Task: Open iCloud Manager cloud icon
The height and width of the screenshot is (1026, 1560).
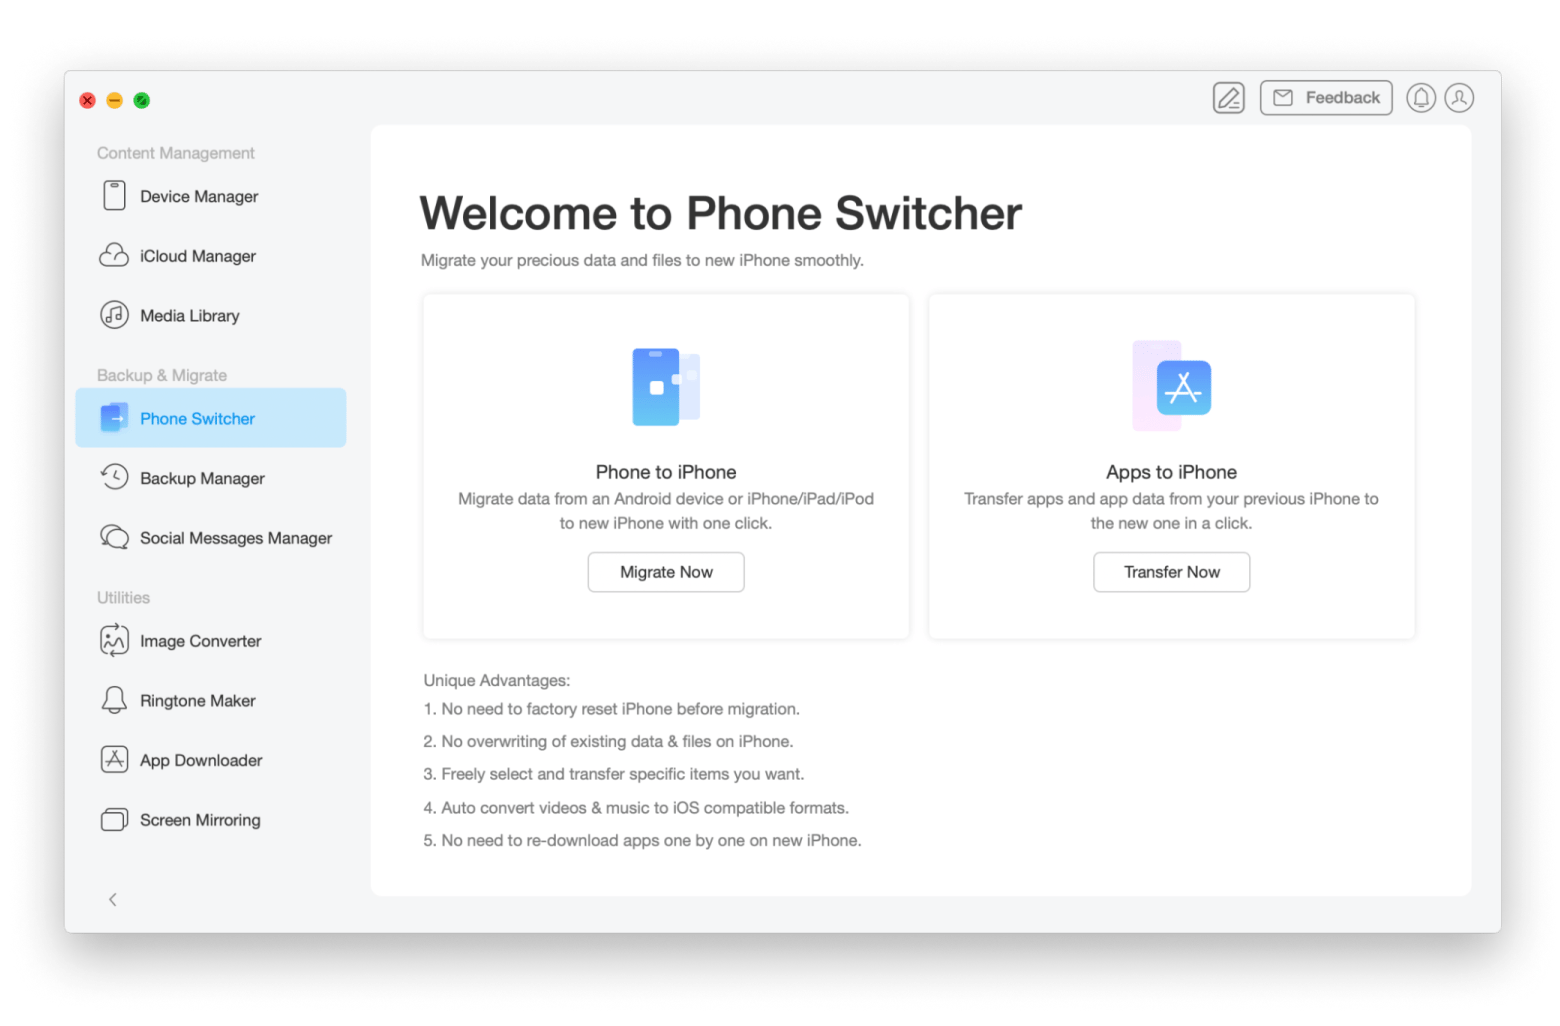Action: (x=114, y=256)
